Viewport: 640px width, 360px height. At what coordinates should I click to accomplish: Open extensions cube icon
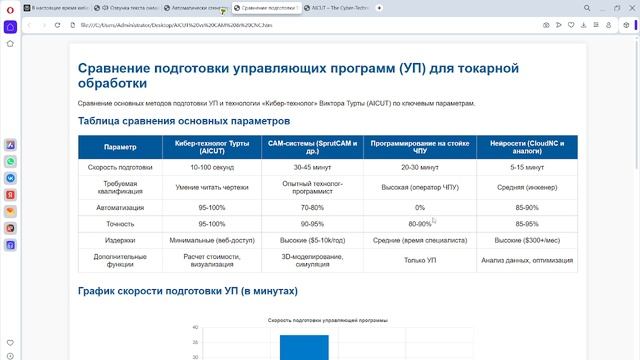(626, 25)
